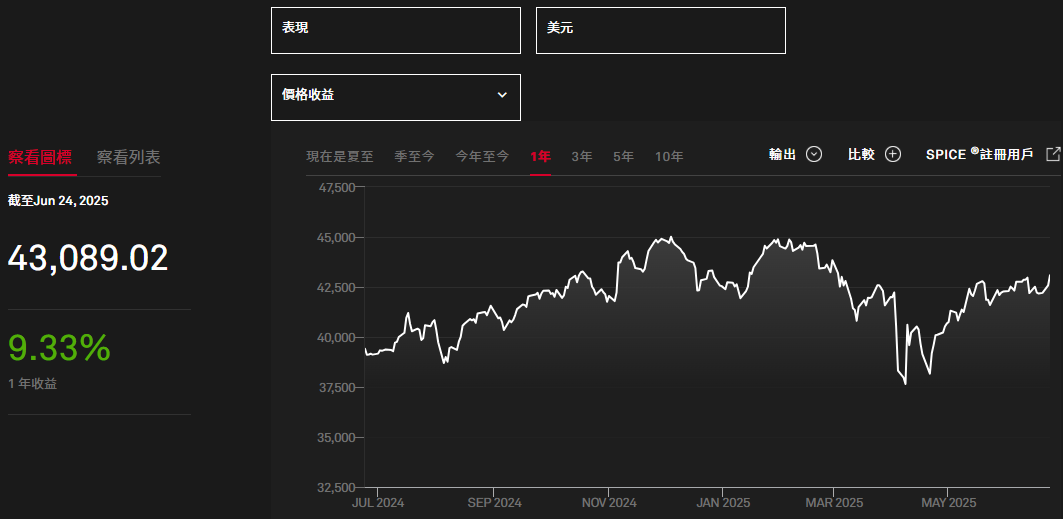The width and height of the screenshot is (1063, 519).
Task: Select the 10年 time range
Action: click(x=669, y=157)
